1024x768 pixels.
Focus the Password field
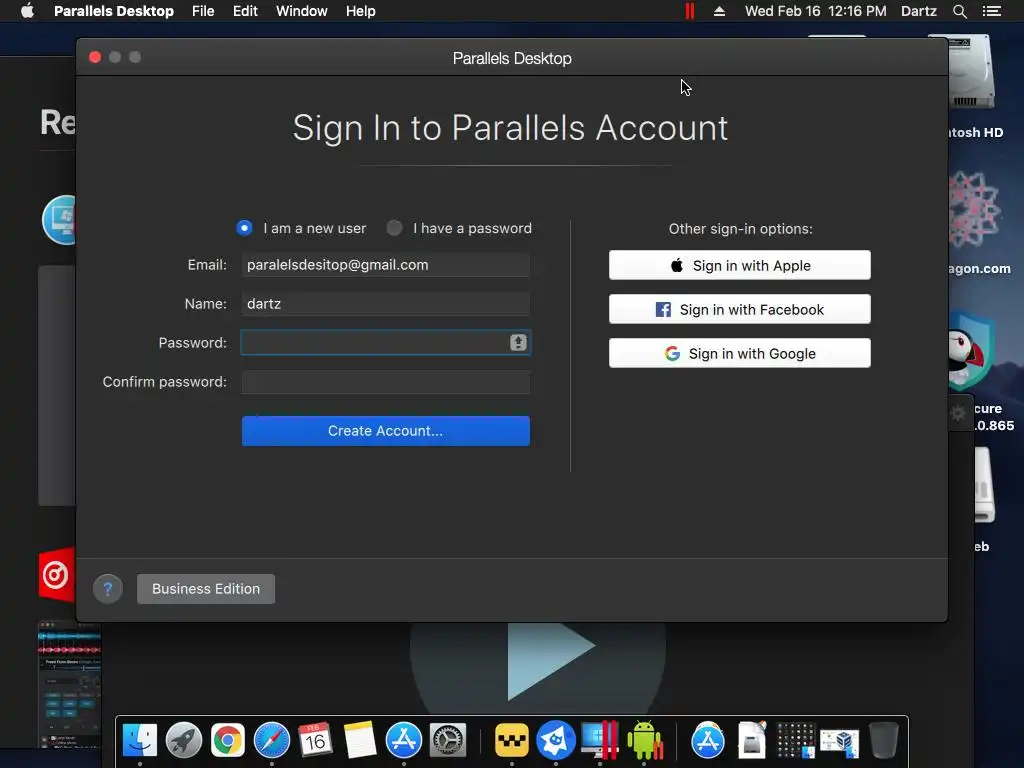coord(385,343)
